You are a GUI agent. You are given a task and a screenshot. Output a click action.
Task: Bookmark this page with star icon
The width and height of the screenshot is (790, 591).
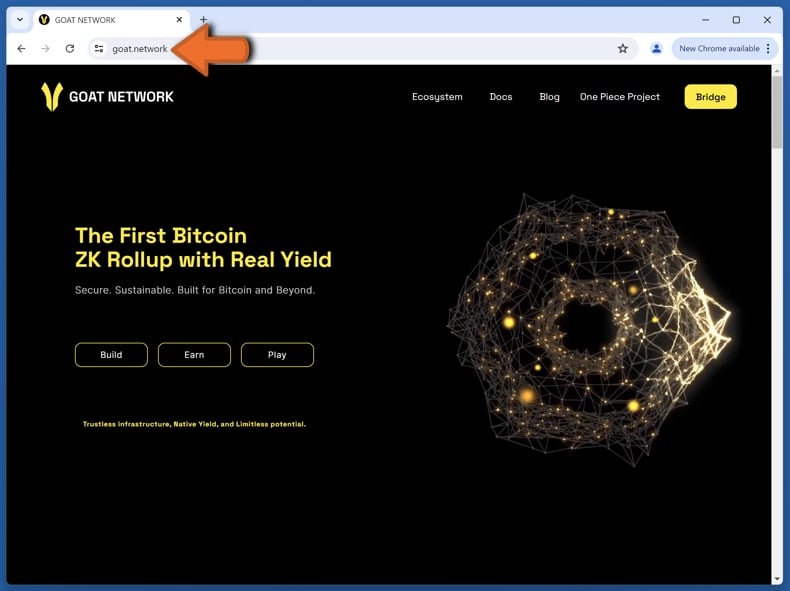pyautogui.click(x=623, y=48)
